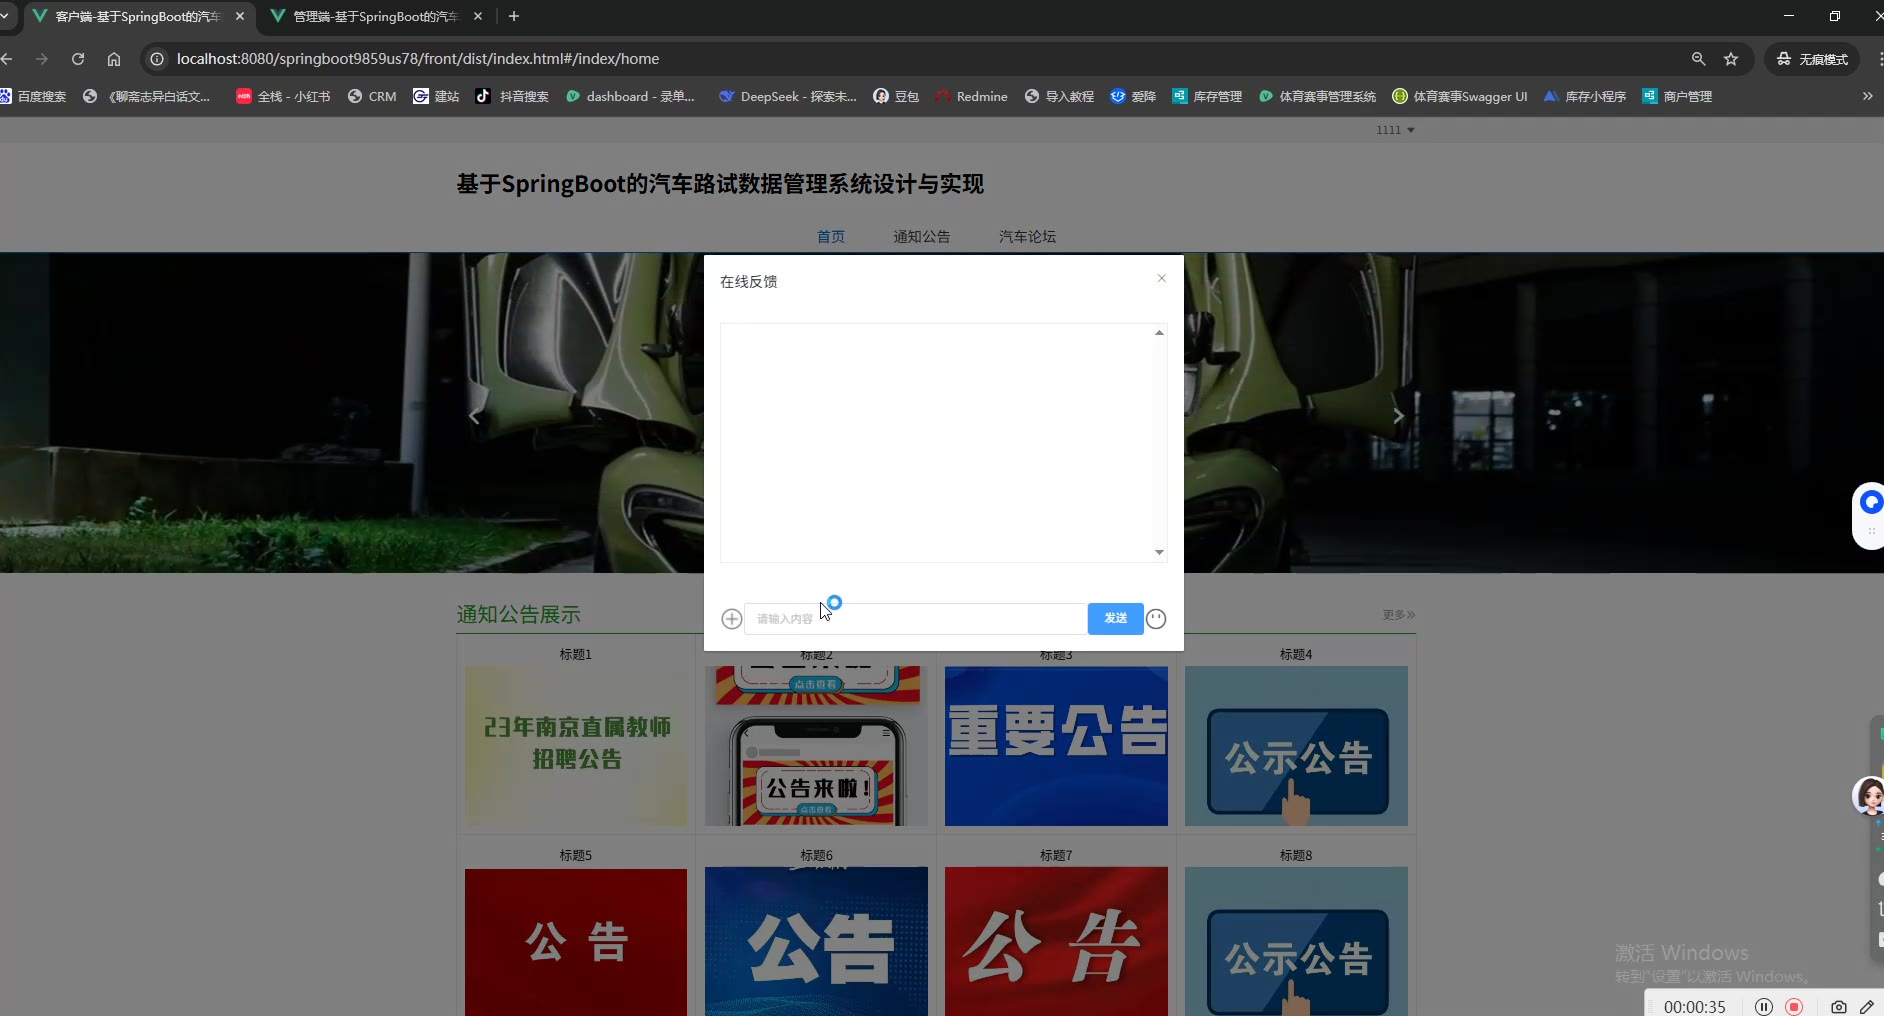The width and height of the screenshot is (1884, 1016).
Task: Reload the page with refresh icon
Action: tap(78, 59)
